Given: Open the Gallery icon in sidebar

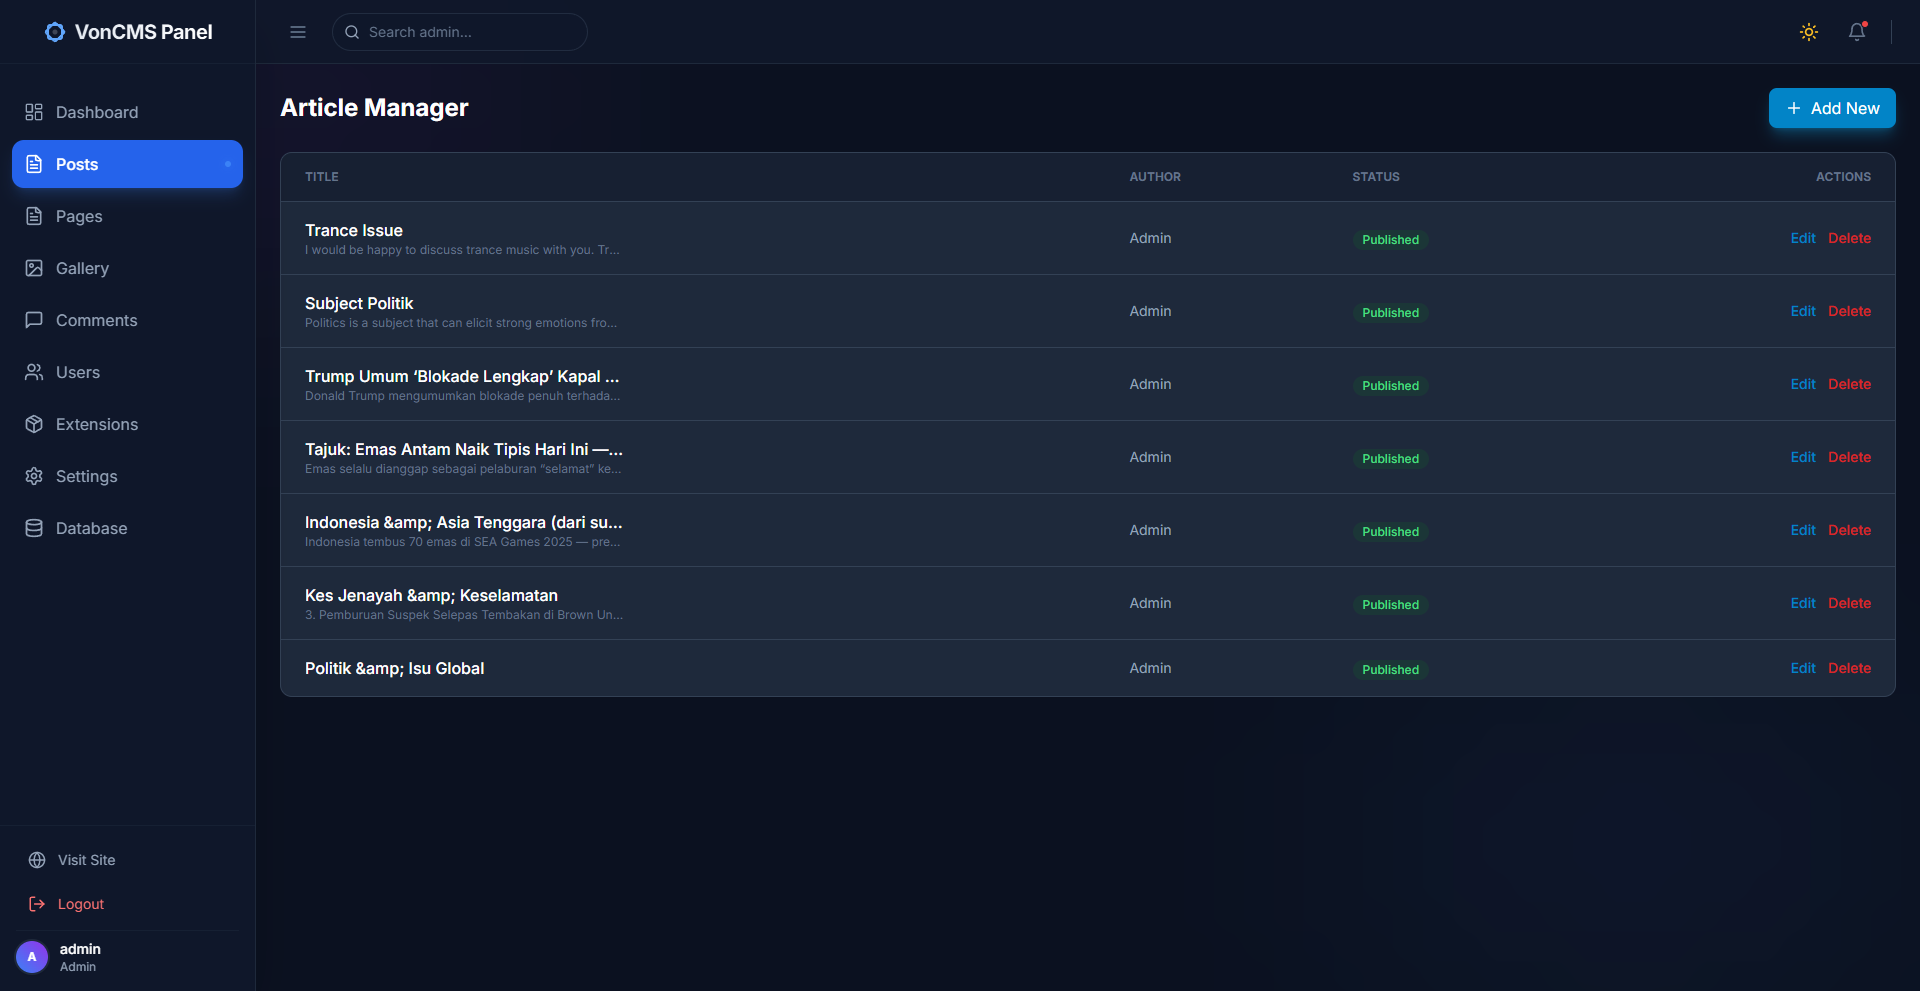Looking at the screenshot, I should pos(34,268).
